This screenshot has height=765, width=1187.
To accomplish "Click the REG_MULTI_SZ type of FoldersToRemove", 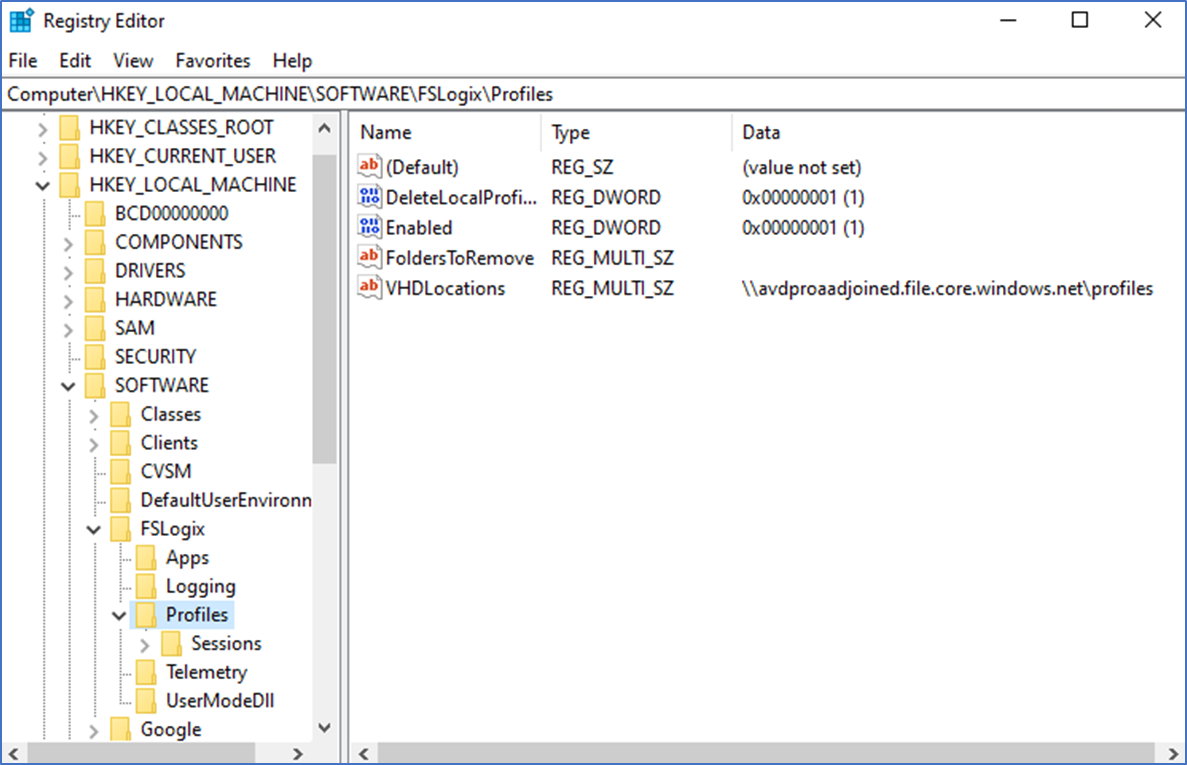I will tap(612, 258).
